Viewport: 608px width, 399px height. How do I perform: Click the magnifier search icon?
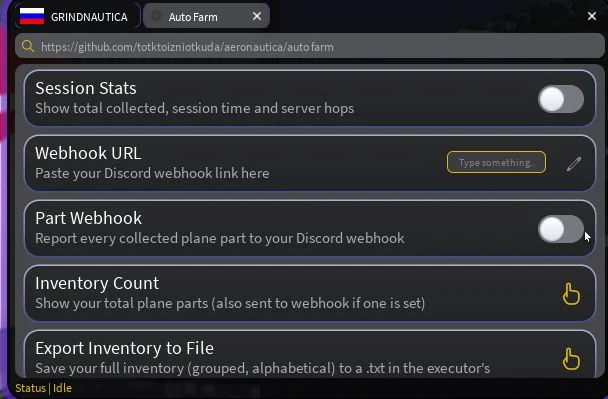click(x=28, y=46)
